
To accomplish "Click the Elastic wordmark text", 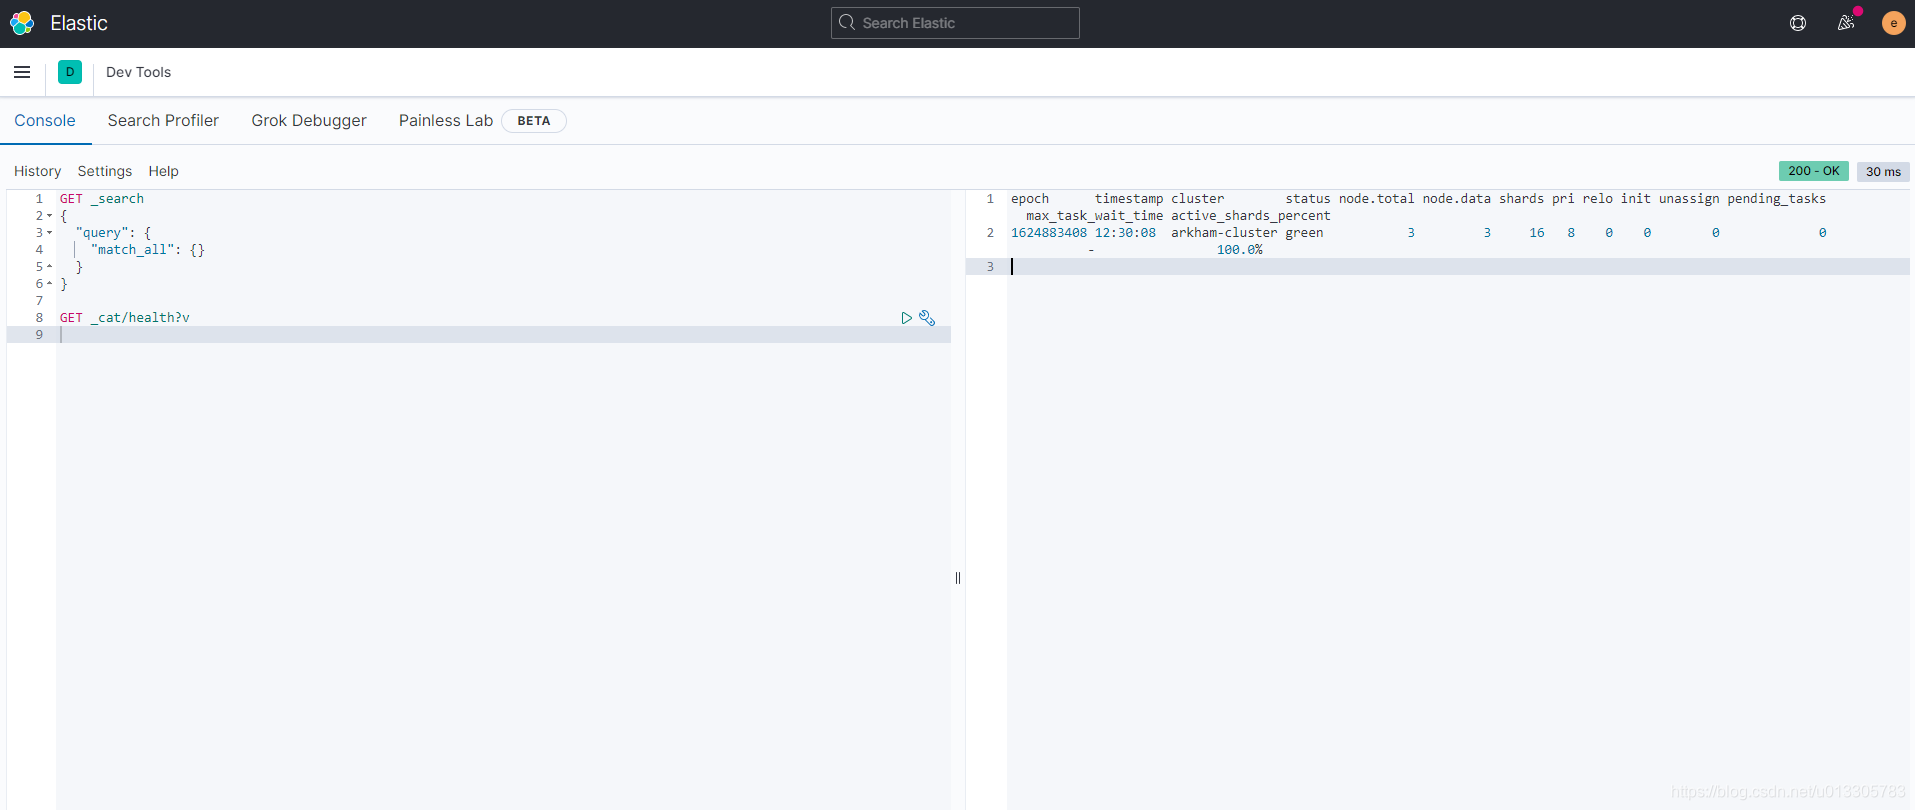I will (x=79, y=23).
